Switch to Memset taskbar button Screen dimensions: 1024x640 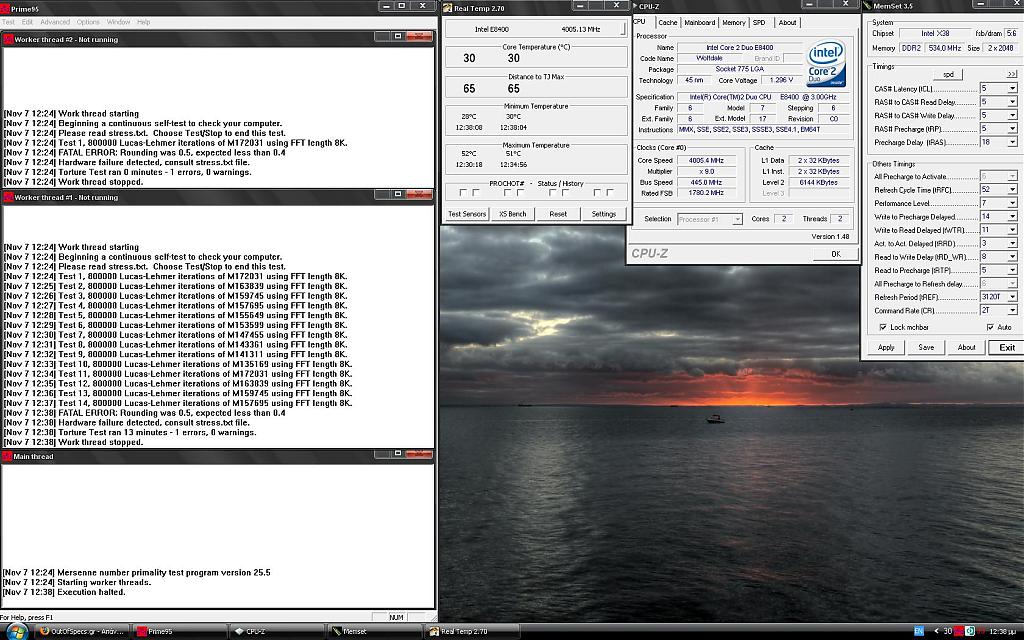click(374, 632)
